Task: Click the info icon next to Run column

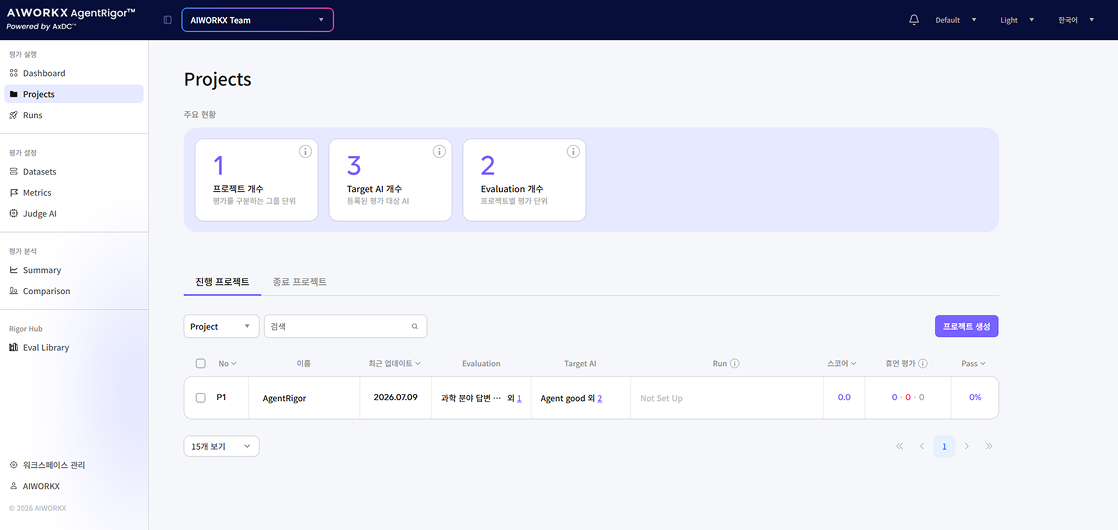Action: 734,364
